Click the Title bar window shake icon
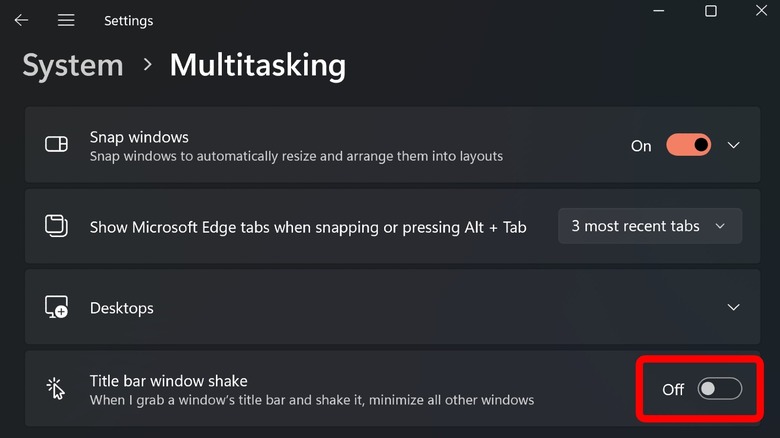 56,389
